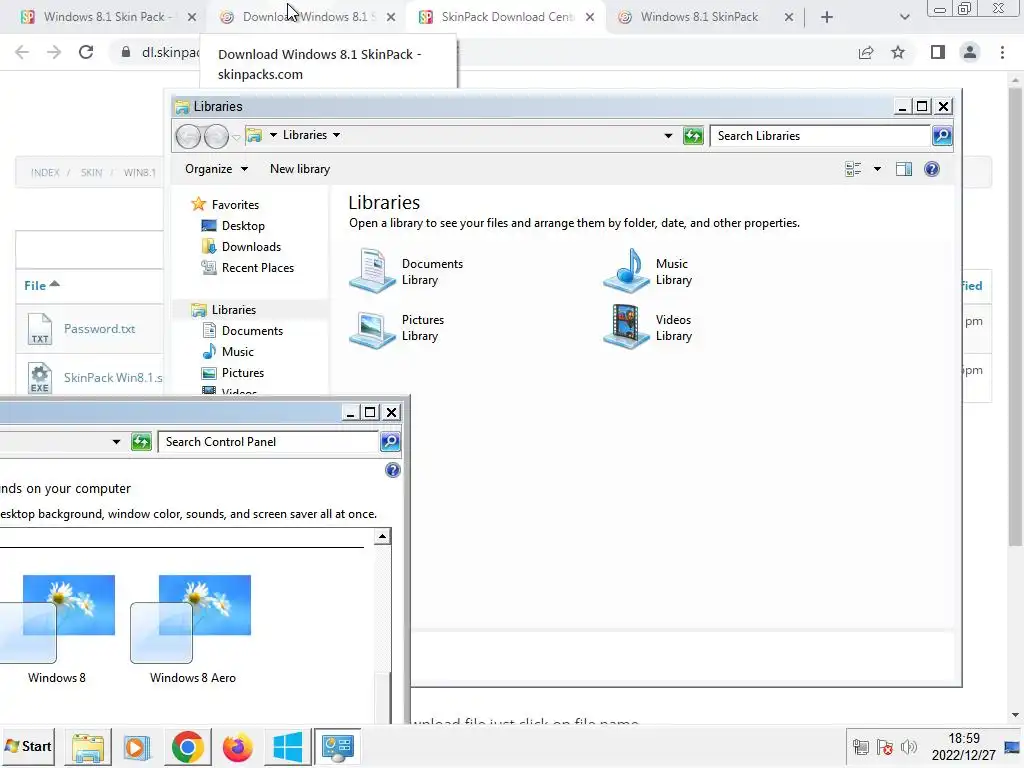Expand the Control Panel address dropdown arrow
This screenshot has width=1024, height=768.
pyautogui.click(x=116, y=442)
